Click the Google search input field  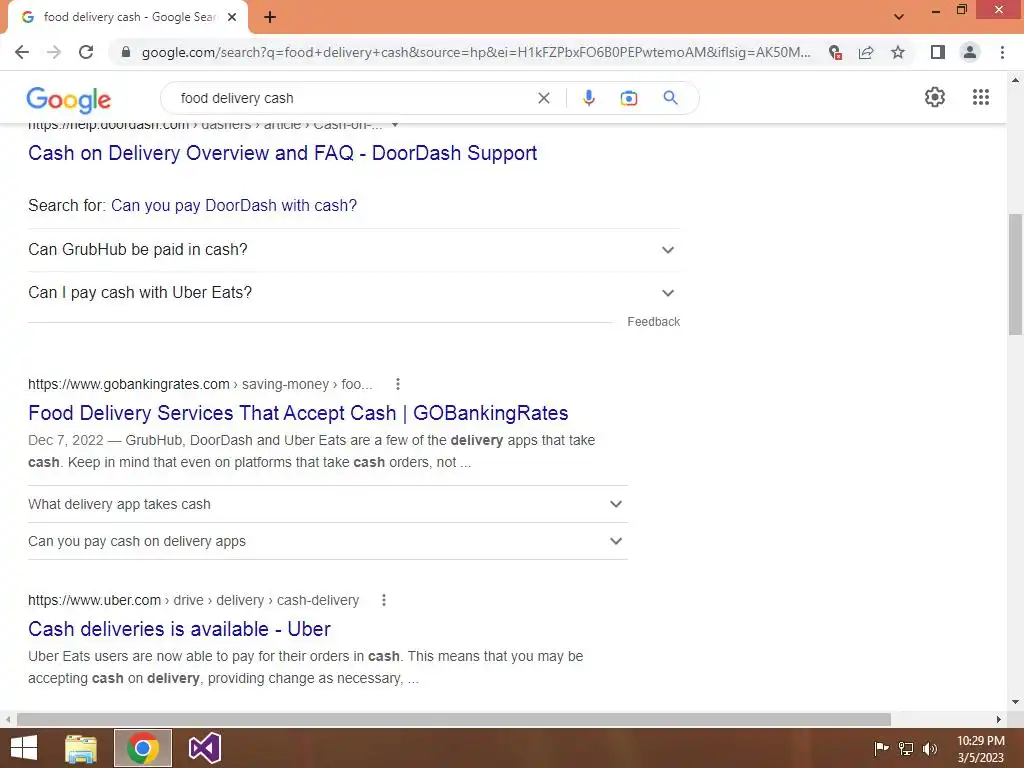[x=353, y=98]
